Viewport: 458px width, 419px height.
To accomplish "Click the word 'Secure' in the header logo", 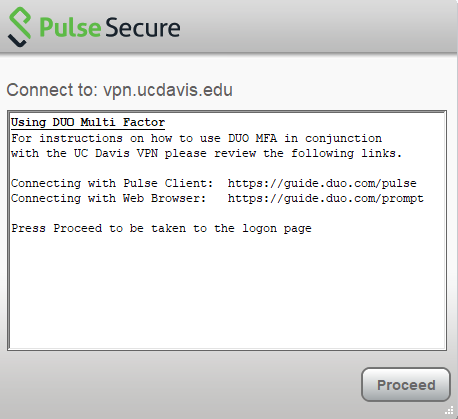I will tap(143, 27).
